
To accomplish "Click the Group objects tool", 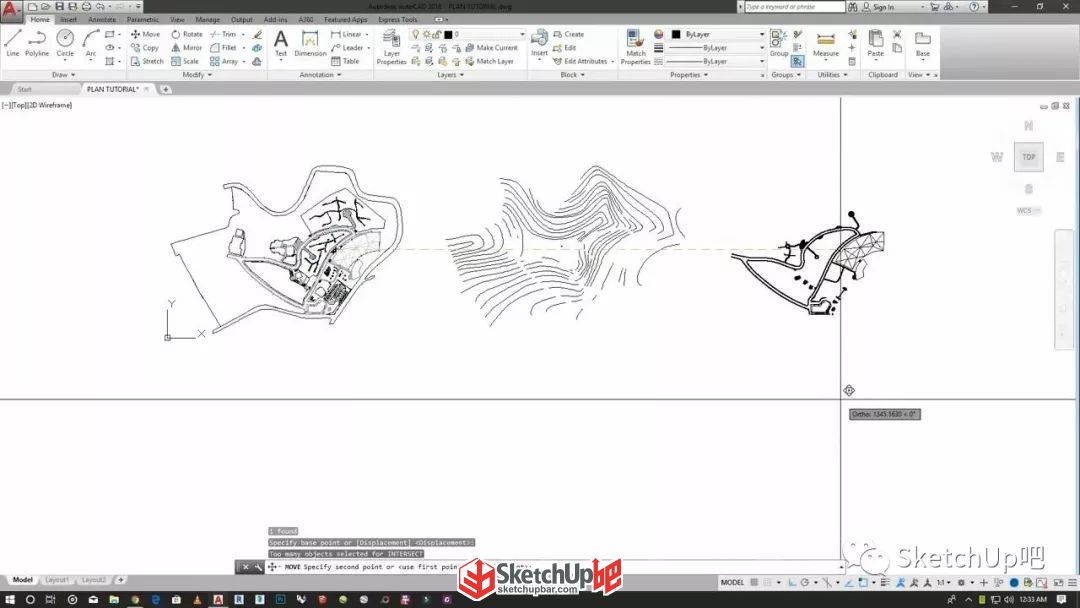I will coord(778,43).
